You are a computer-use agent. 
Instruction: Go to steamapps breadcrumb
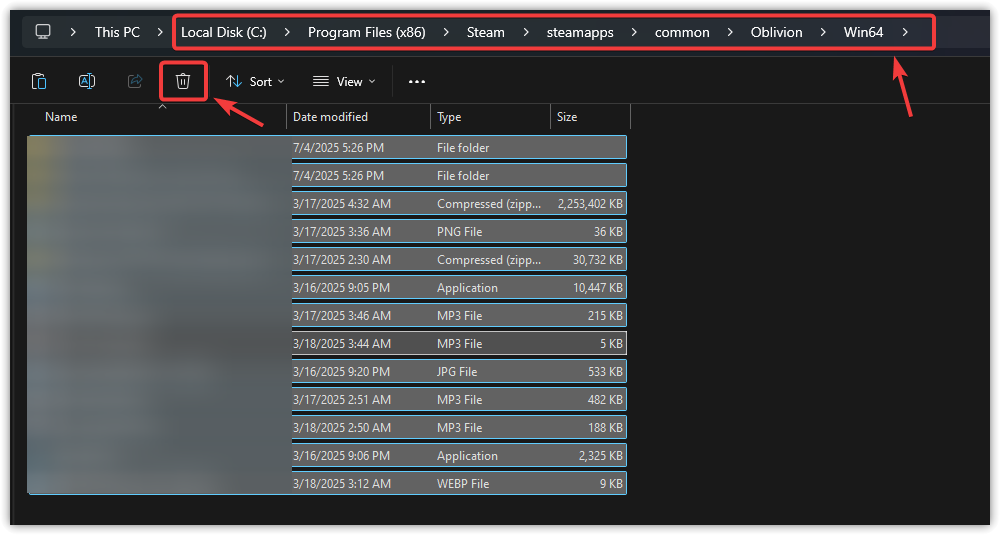(x=580, y=32)
